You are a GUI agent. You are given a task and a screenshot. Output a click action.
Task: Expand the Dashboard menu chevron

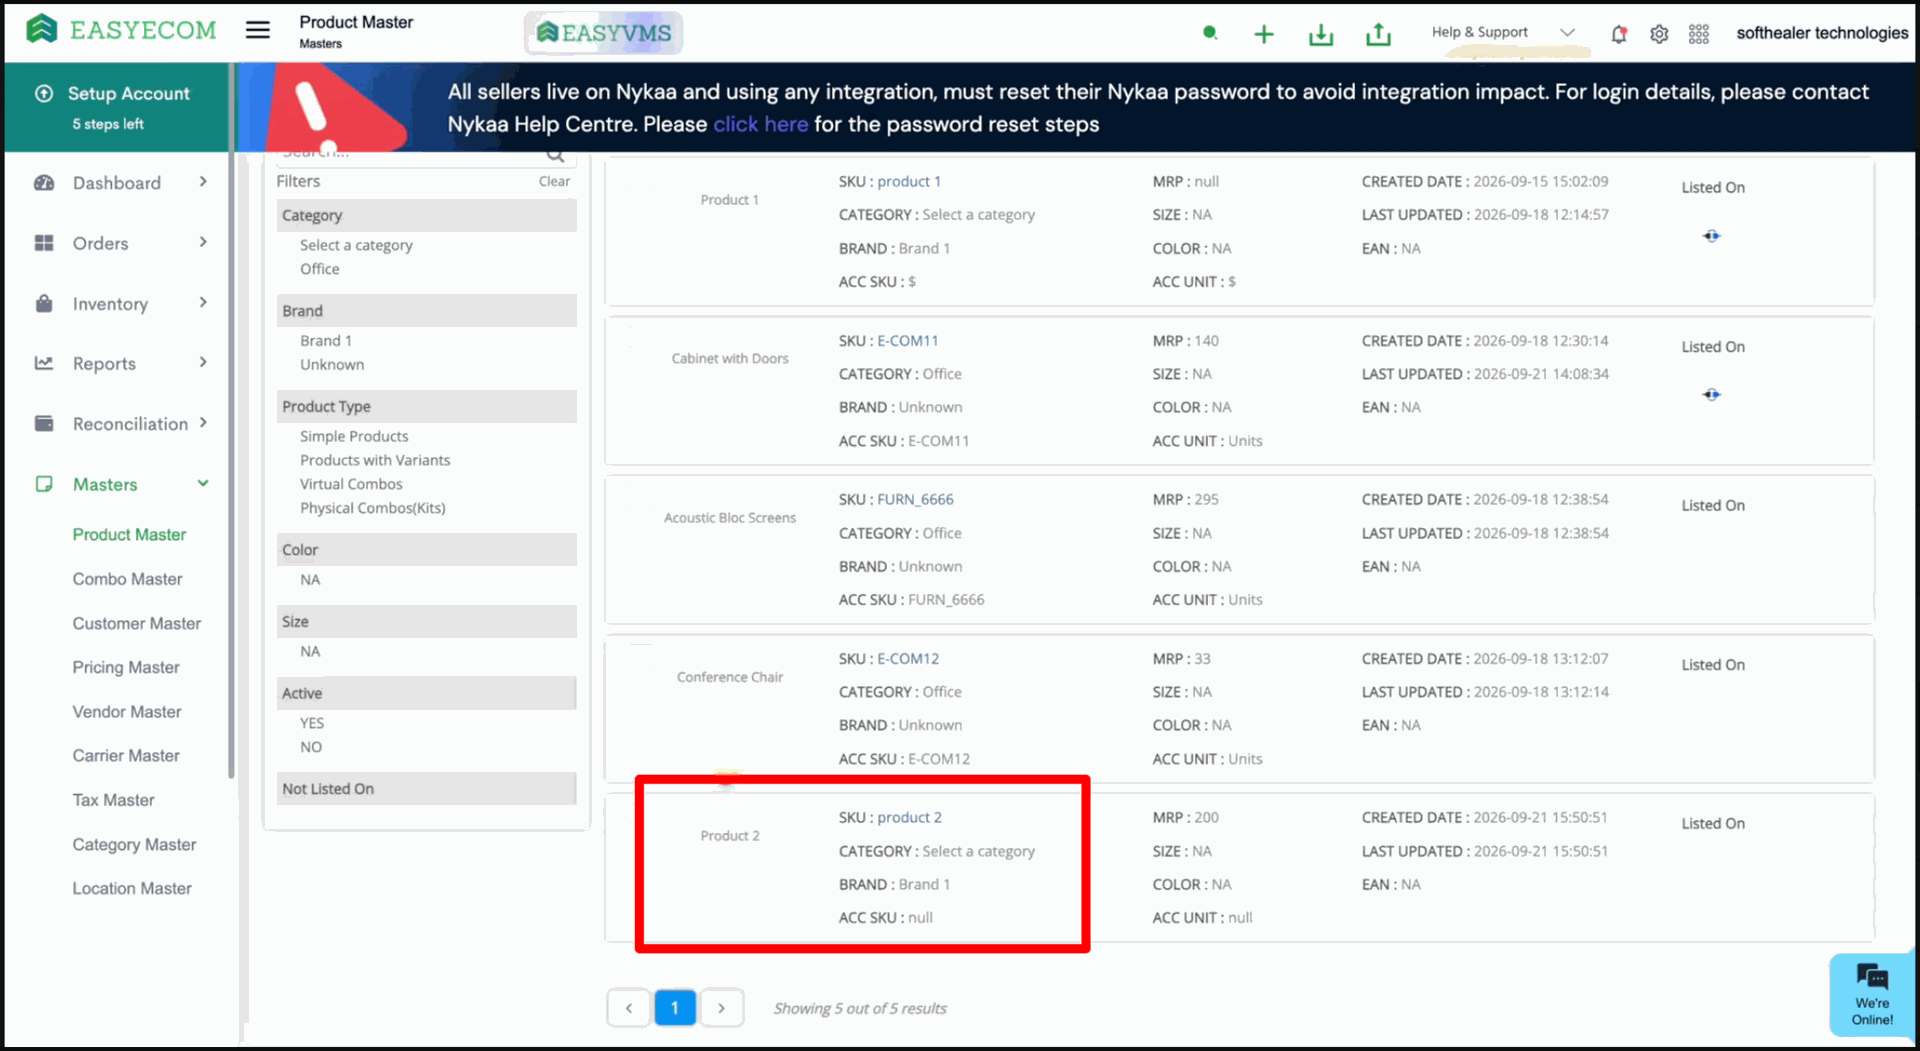pos(203,182)
